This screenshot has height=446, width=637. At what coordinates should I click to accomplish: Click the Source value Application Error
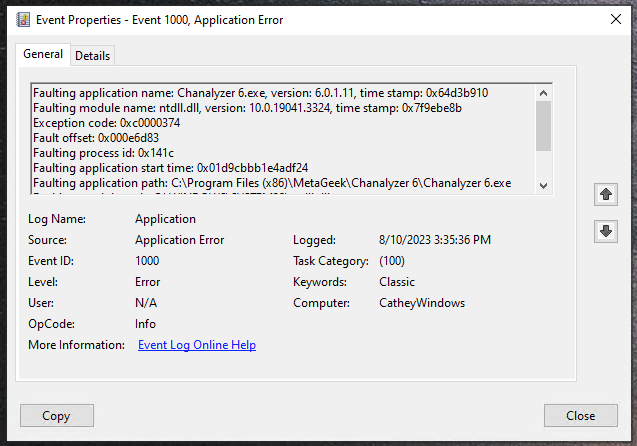[180, 240]
